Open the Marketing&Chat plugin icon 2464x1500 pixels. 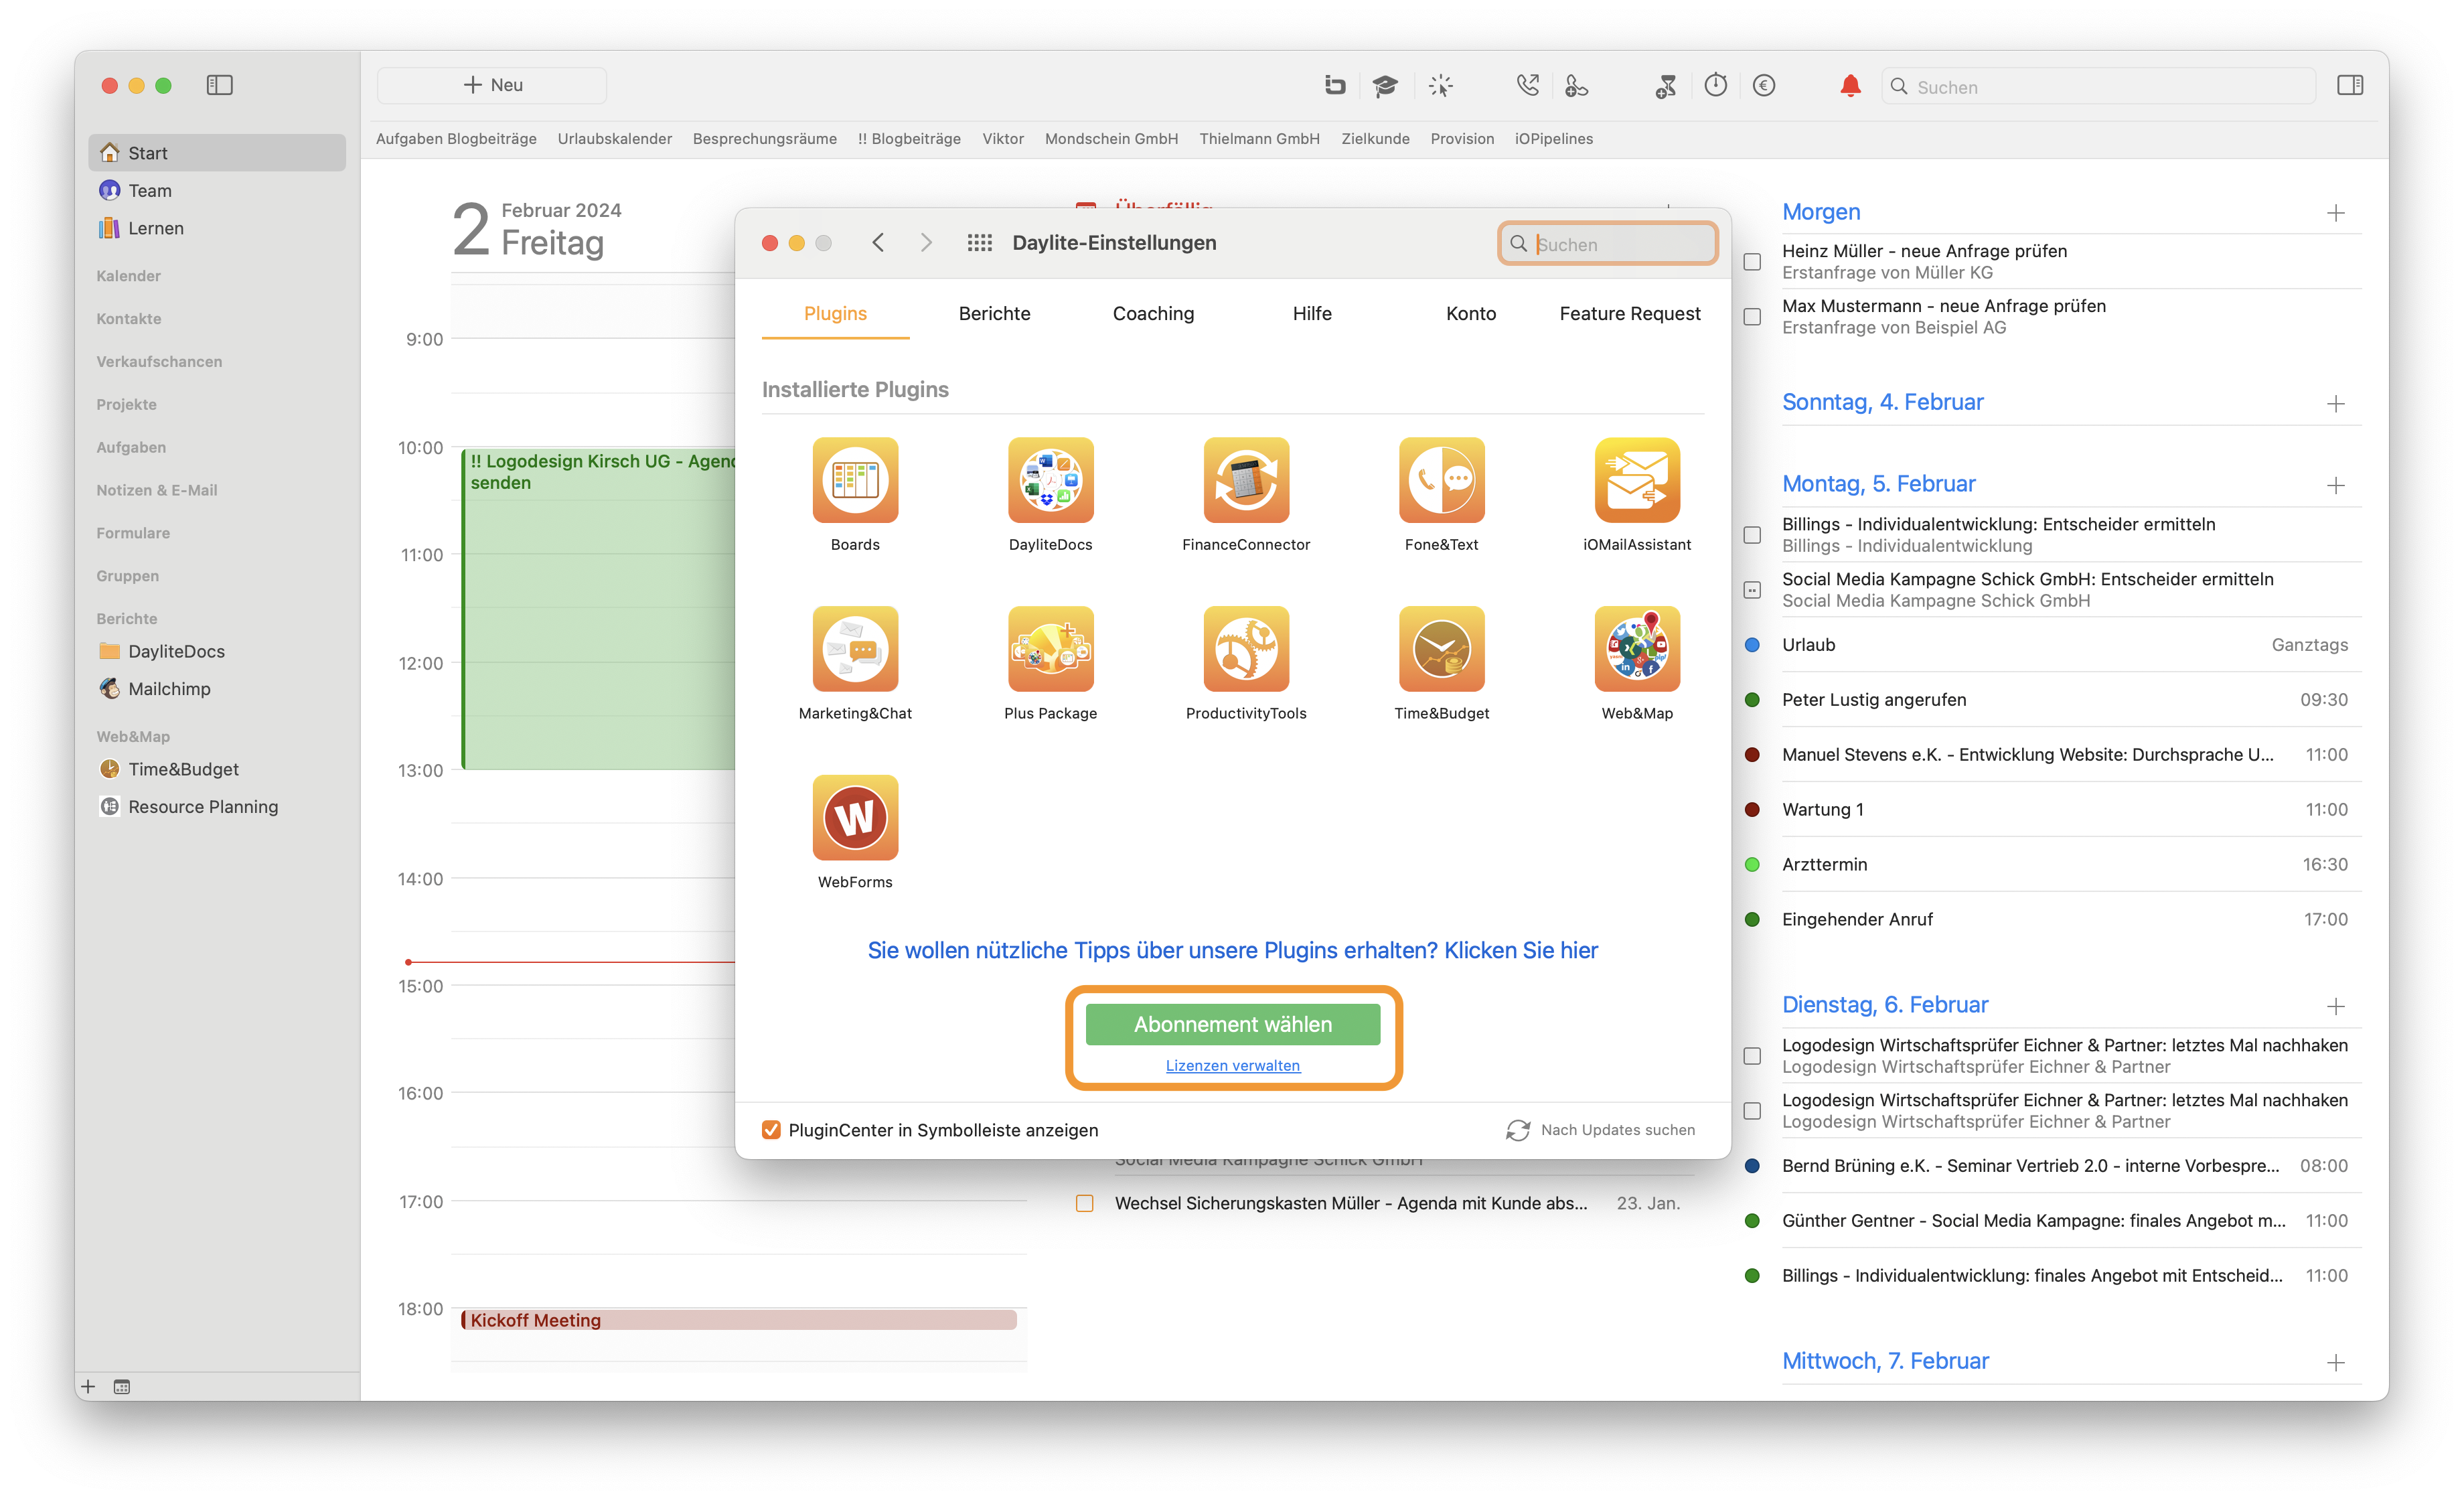click(855, 649)
